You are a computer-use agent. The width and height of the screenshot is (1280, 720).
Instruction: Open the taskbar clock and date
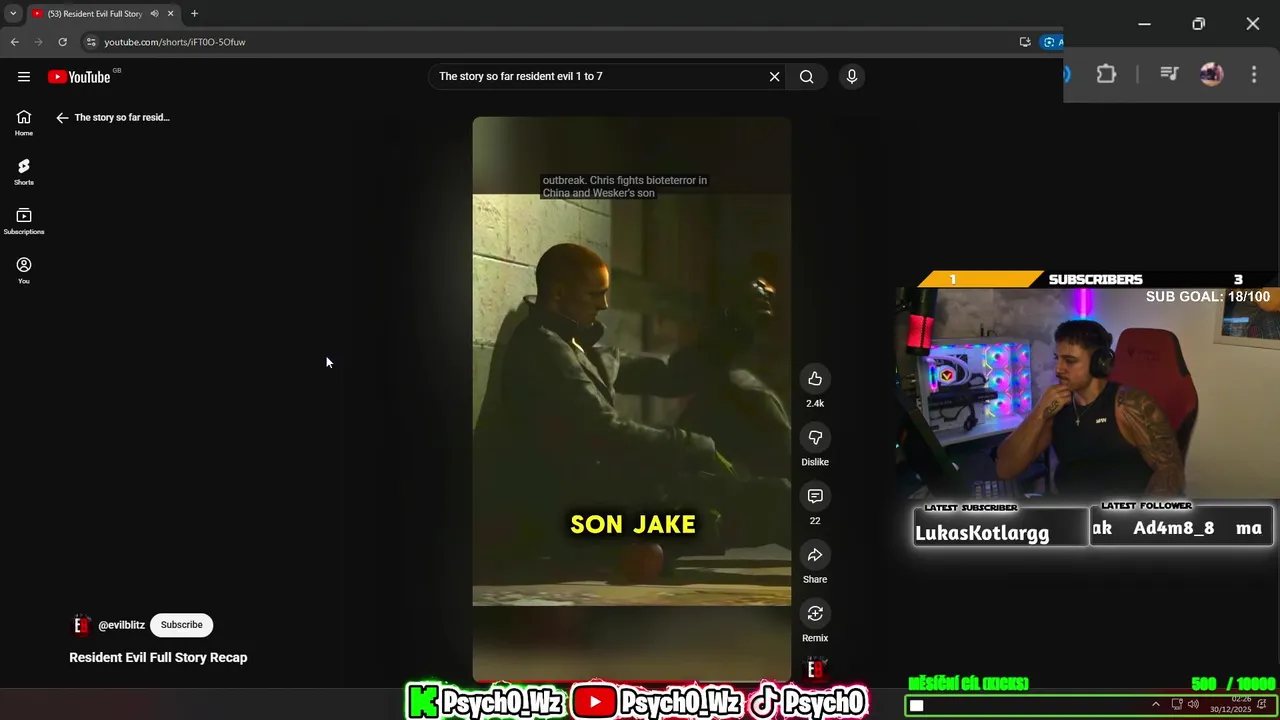1231,704
